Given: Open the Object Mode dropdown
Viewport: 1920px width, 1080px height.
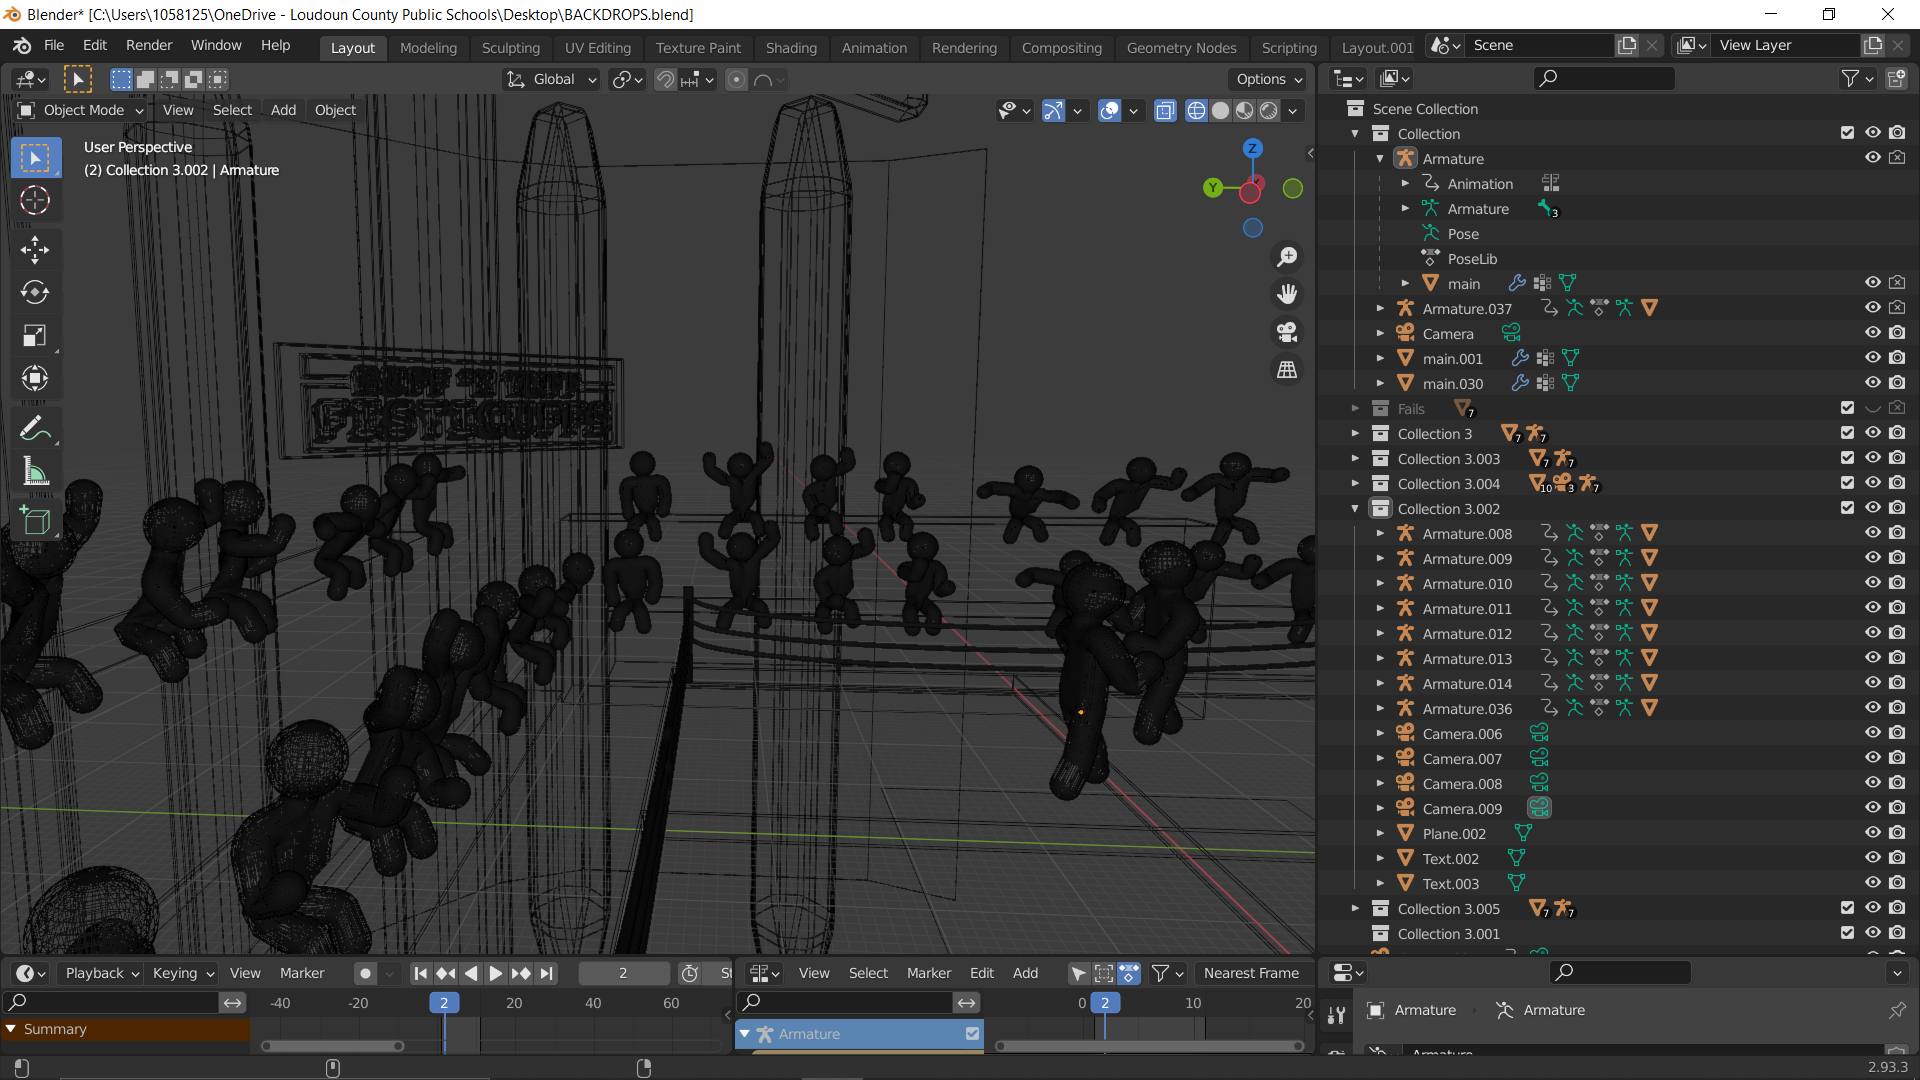Looking at the screenshot, I should click(82, 110).
